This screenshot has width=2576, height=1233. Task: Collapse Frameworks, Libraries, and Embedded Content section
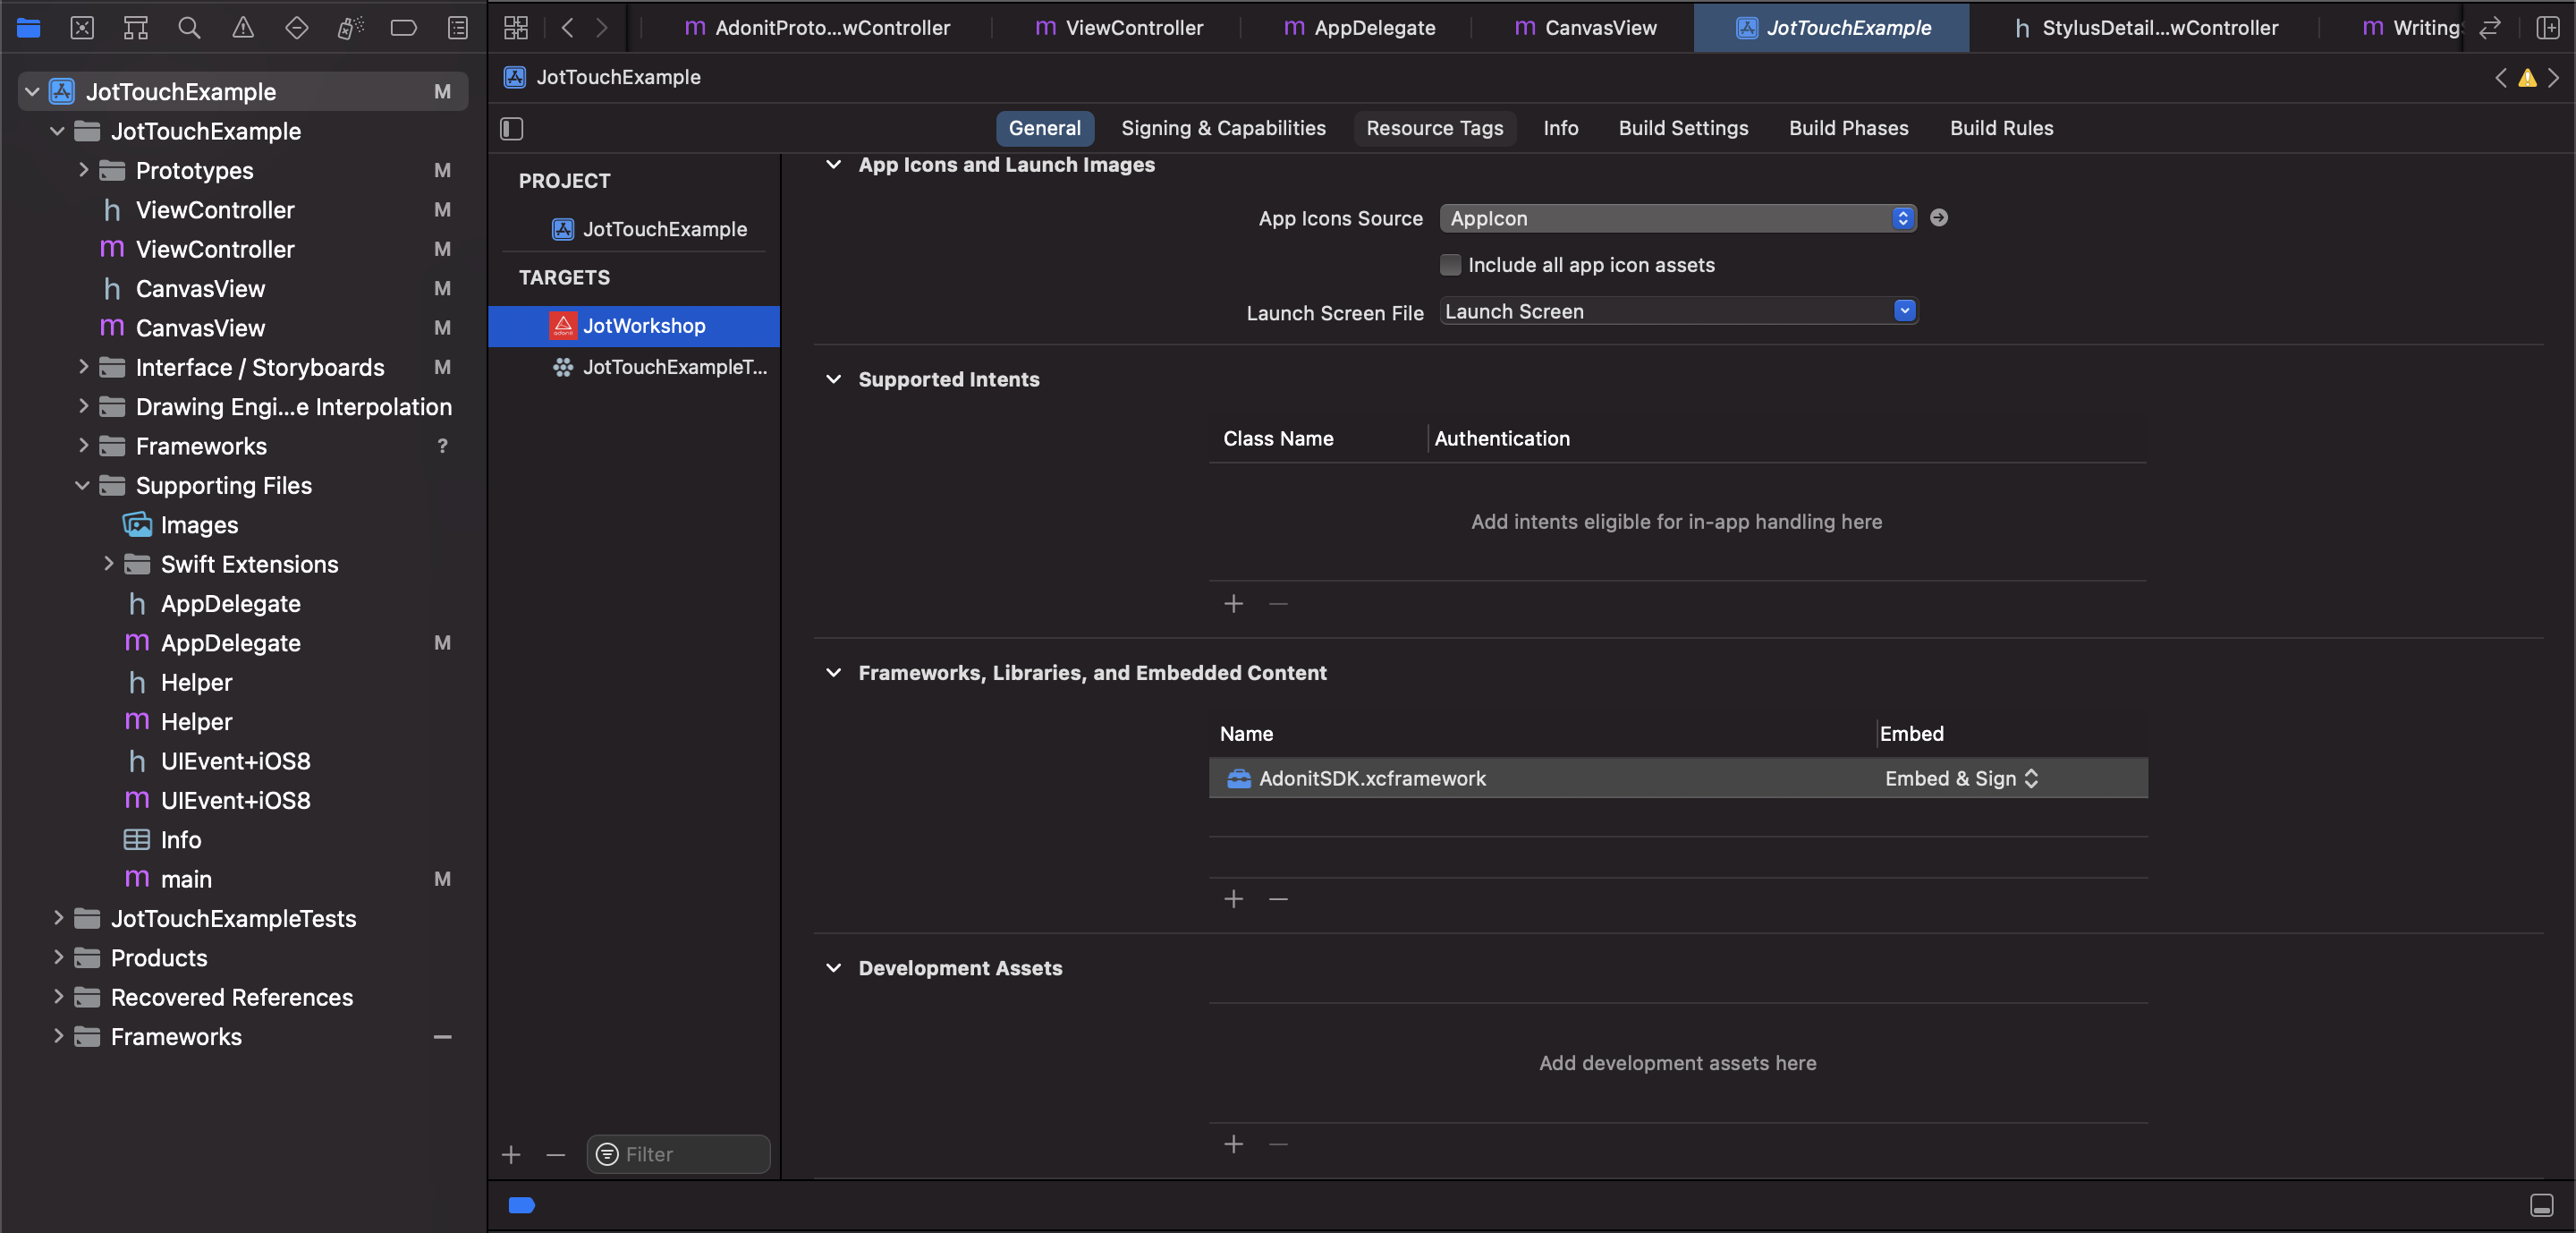(833, 673)
